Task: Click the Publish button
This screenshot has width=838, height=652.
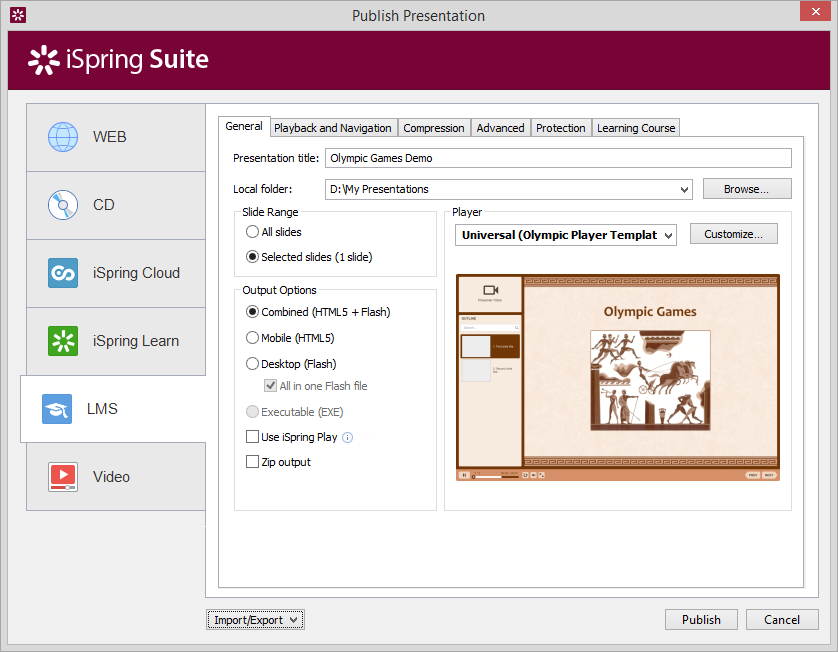Action: click(x=701, y=620)
